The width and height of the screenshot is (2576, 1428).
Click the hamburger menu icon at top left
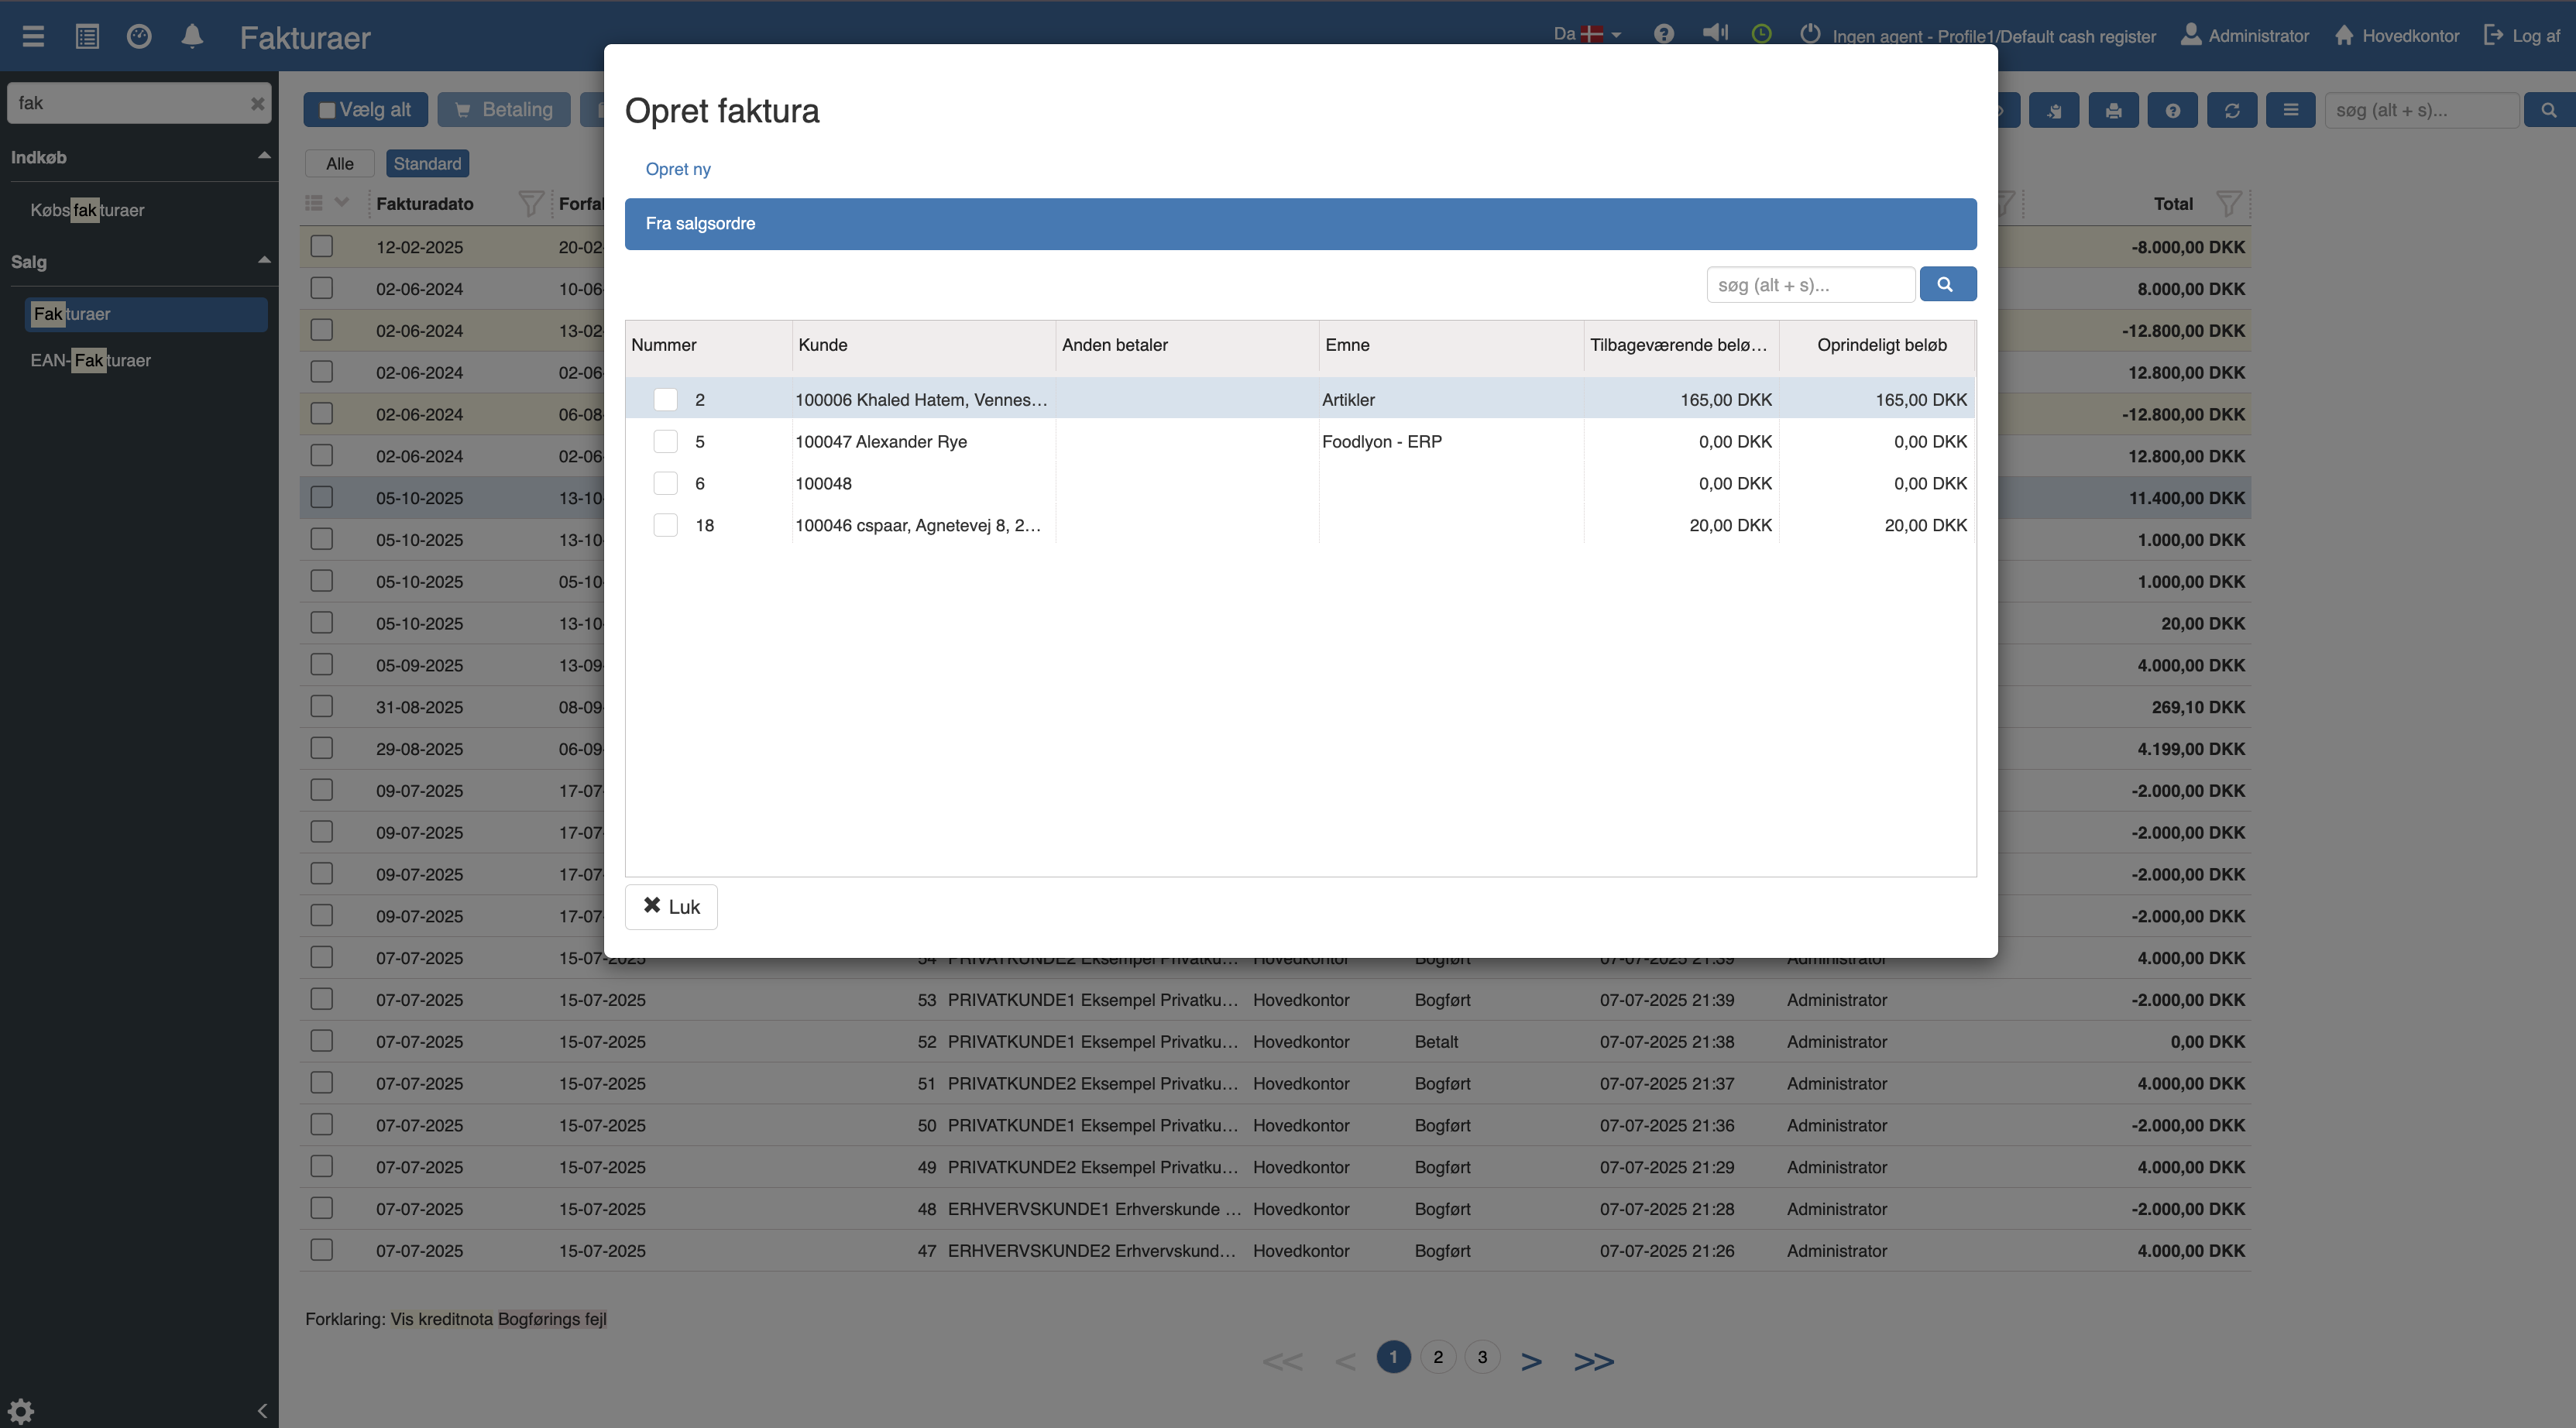point(33,37)
